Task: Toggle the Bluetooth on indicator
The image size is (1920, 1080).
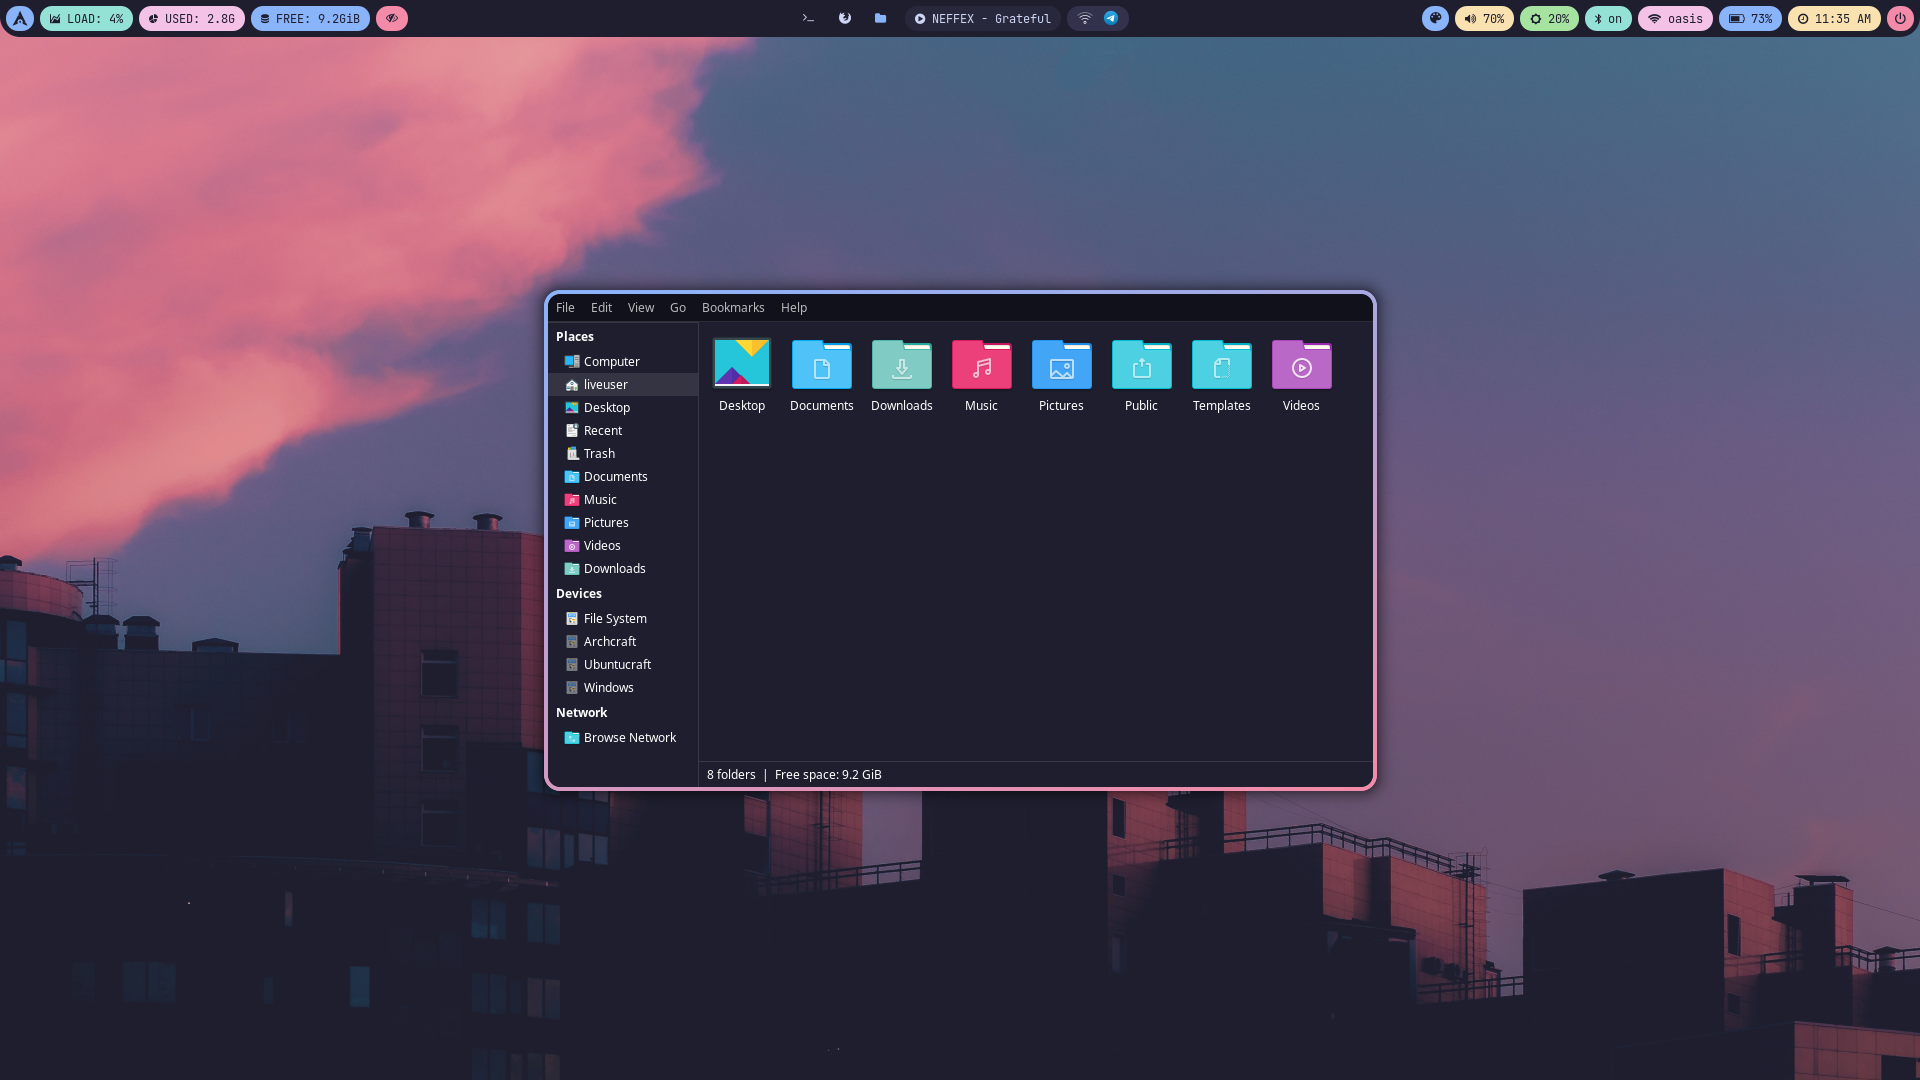Action: point(1608,18)
